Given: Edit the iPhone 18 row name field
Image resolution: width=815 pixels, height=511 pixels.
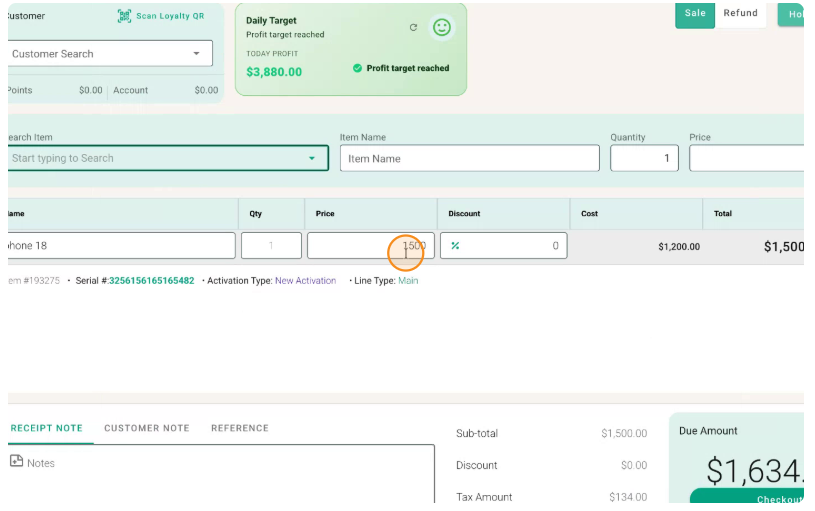Looking at the screenshot, I should (x=122, y=246).
